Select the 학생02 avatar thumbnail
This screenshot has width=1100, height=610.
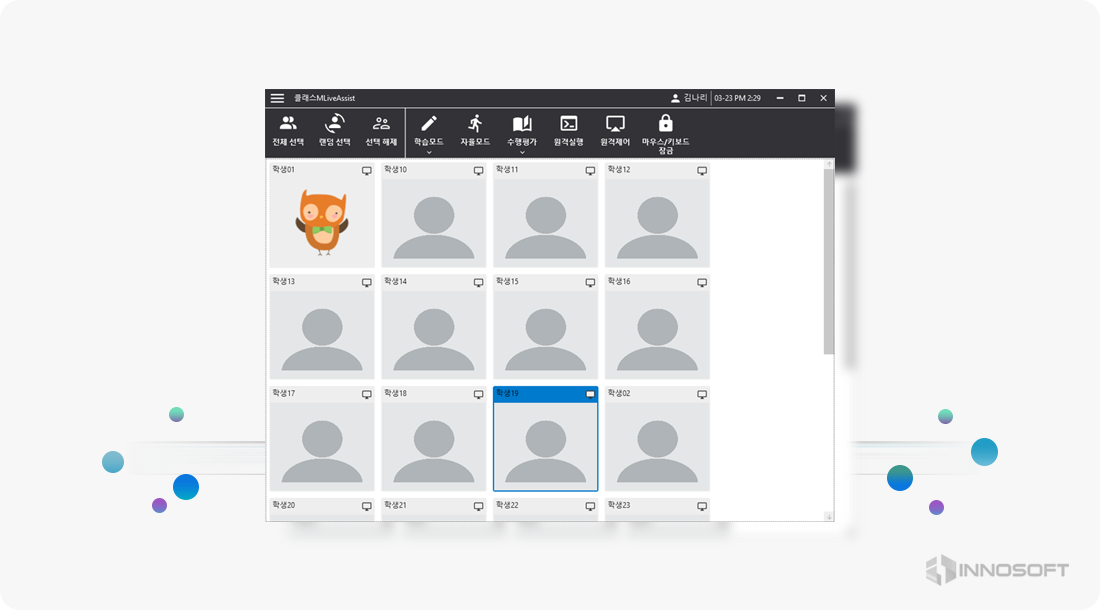(657, 446)
